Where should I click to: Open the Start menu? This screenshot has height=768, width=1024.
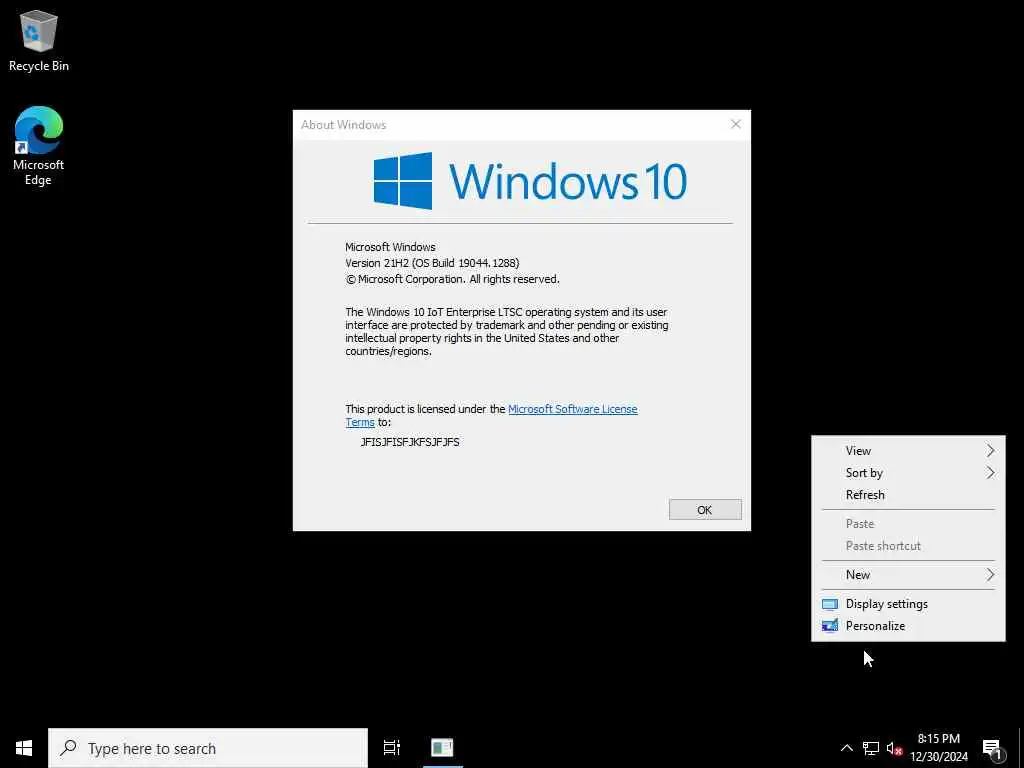[24, 748]
